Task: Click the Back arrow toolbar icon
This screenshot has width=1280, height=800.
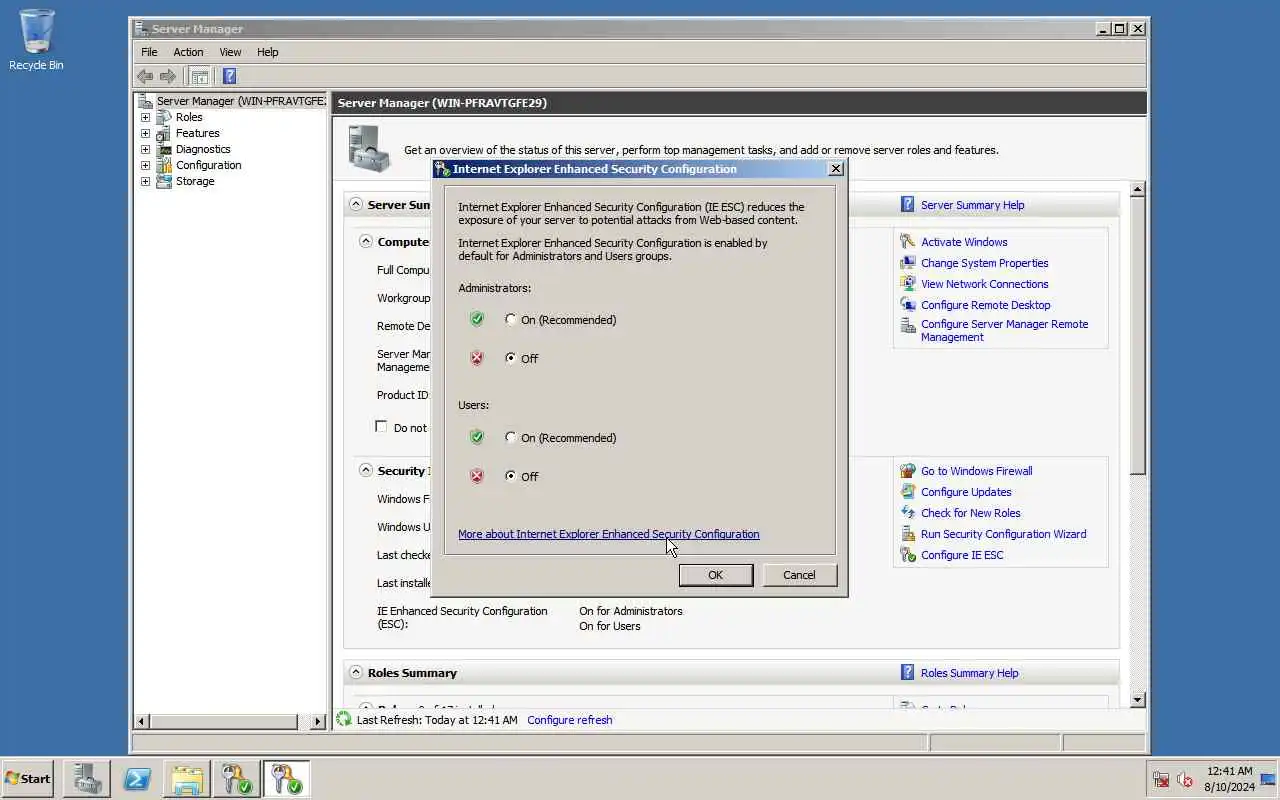Action: pos(145,76)
